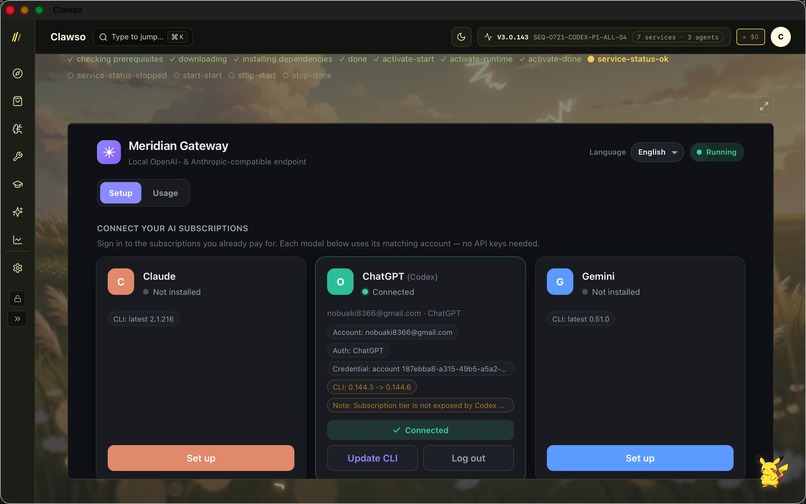806x504 pixels.
Task: Click the Connected status under ChatGPT
Action: click(388, 292)
